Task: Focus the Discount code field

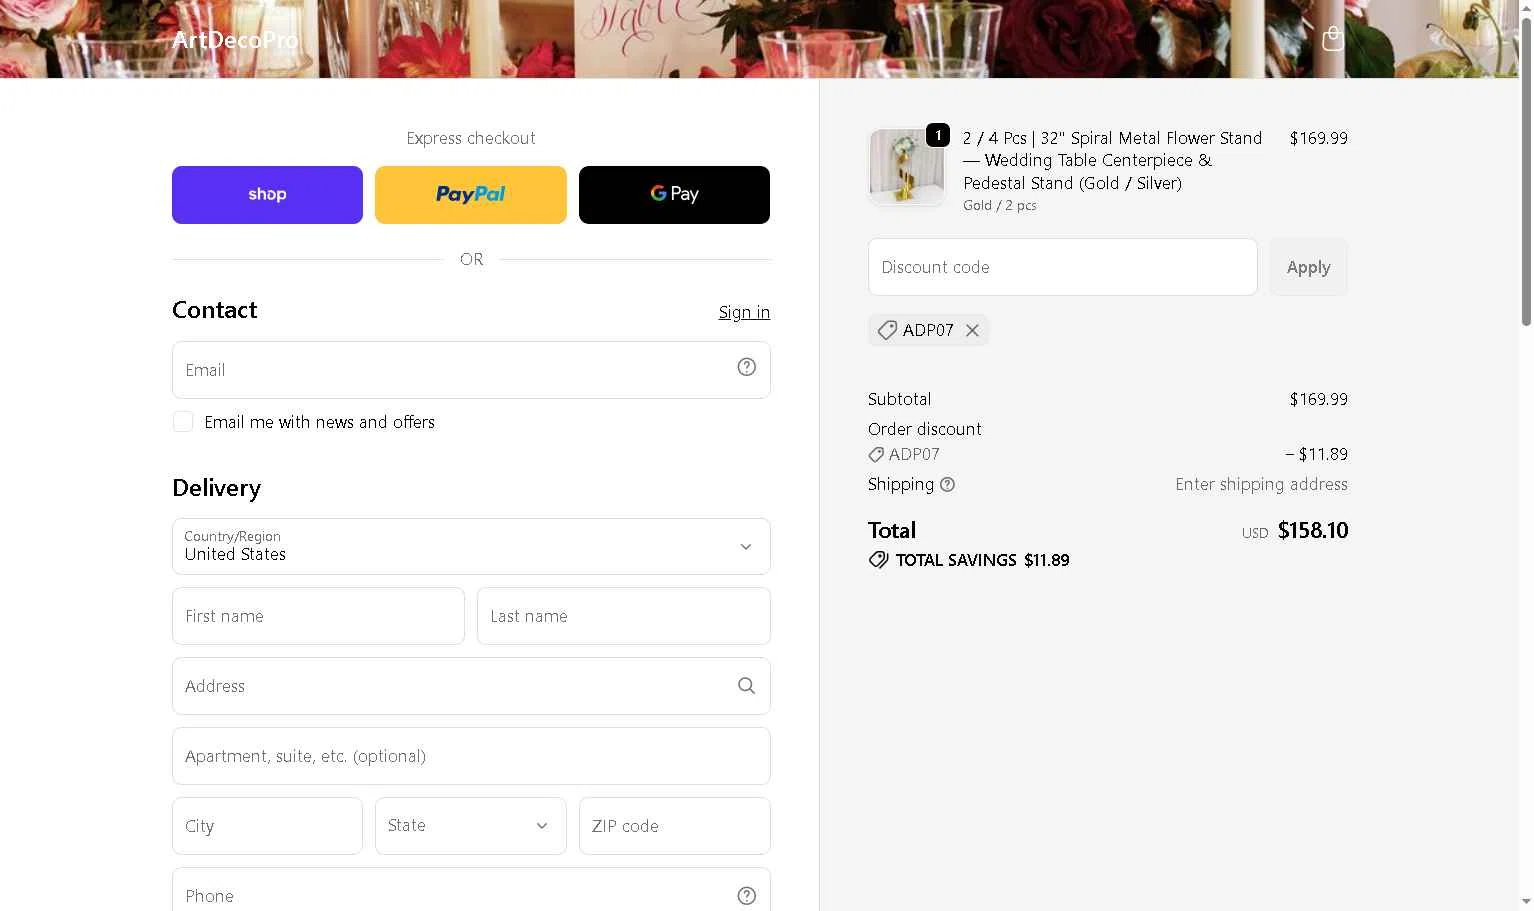Action: [x=1062, y=267]
